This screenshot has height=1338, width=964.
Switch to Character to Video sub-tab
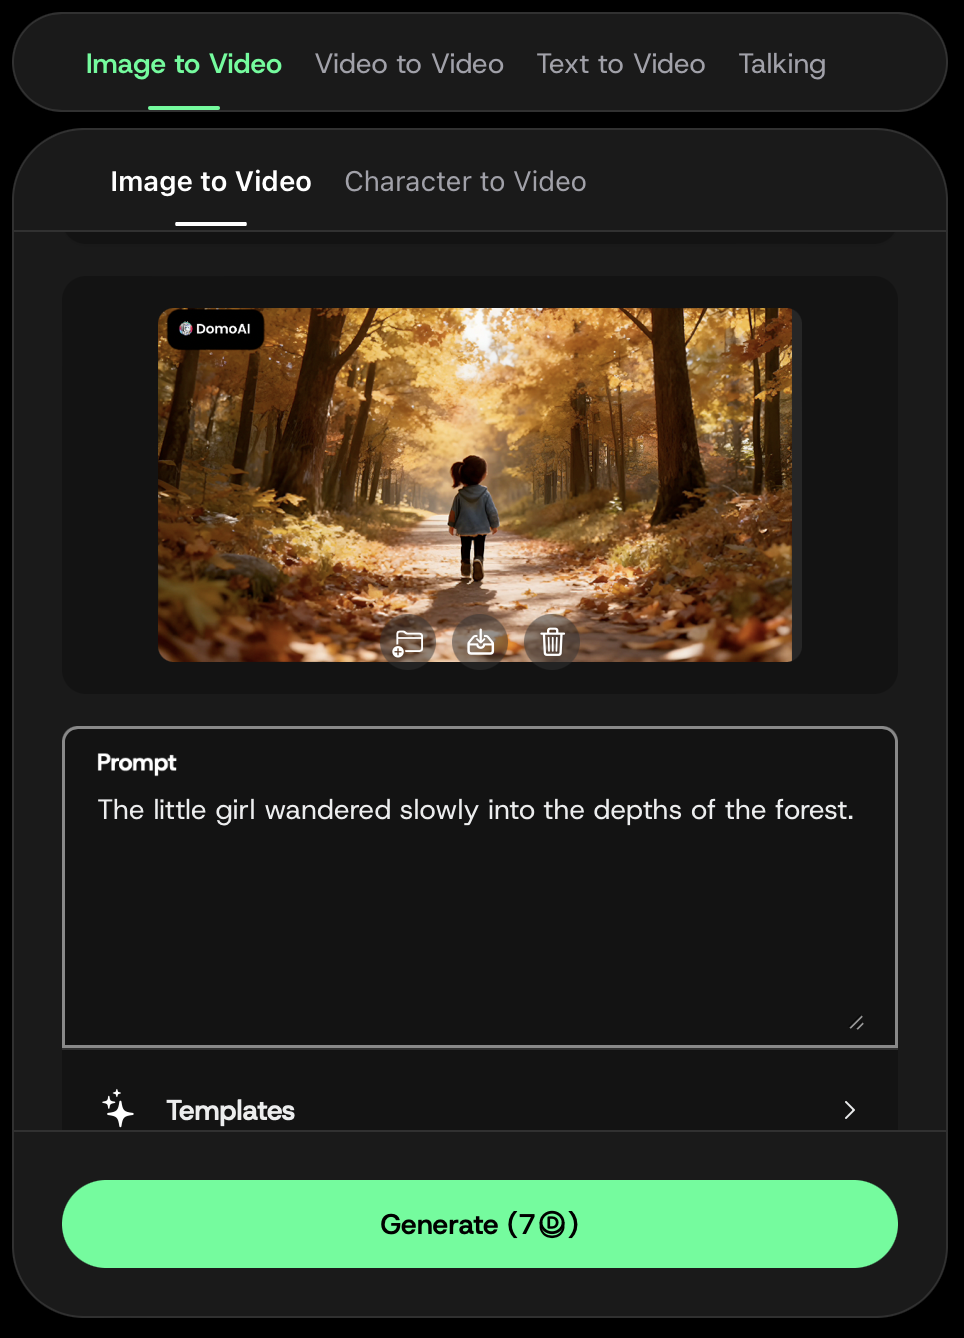(x=465, y=182)
